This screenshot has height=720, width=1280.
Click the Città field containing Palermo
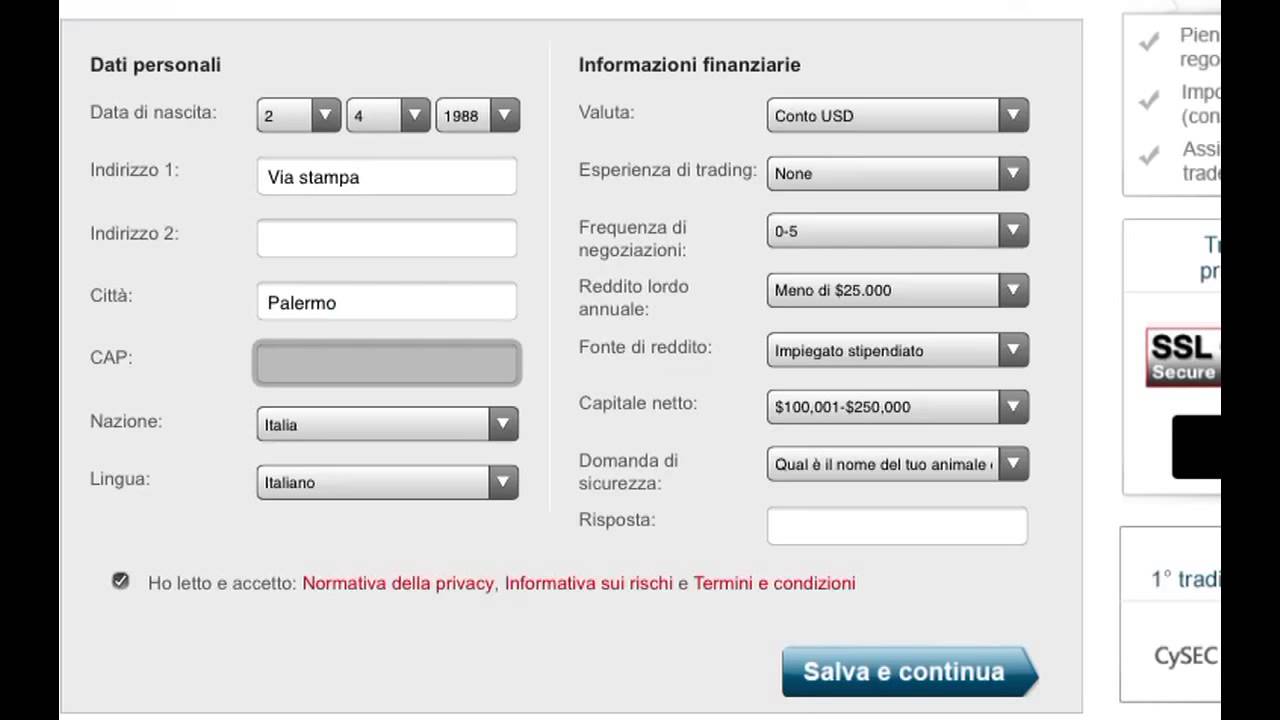pyautogui.click(x=386, y=302)
